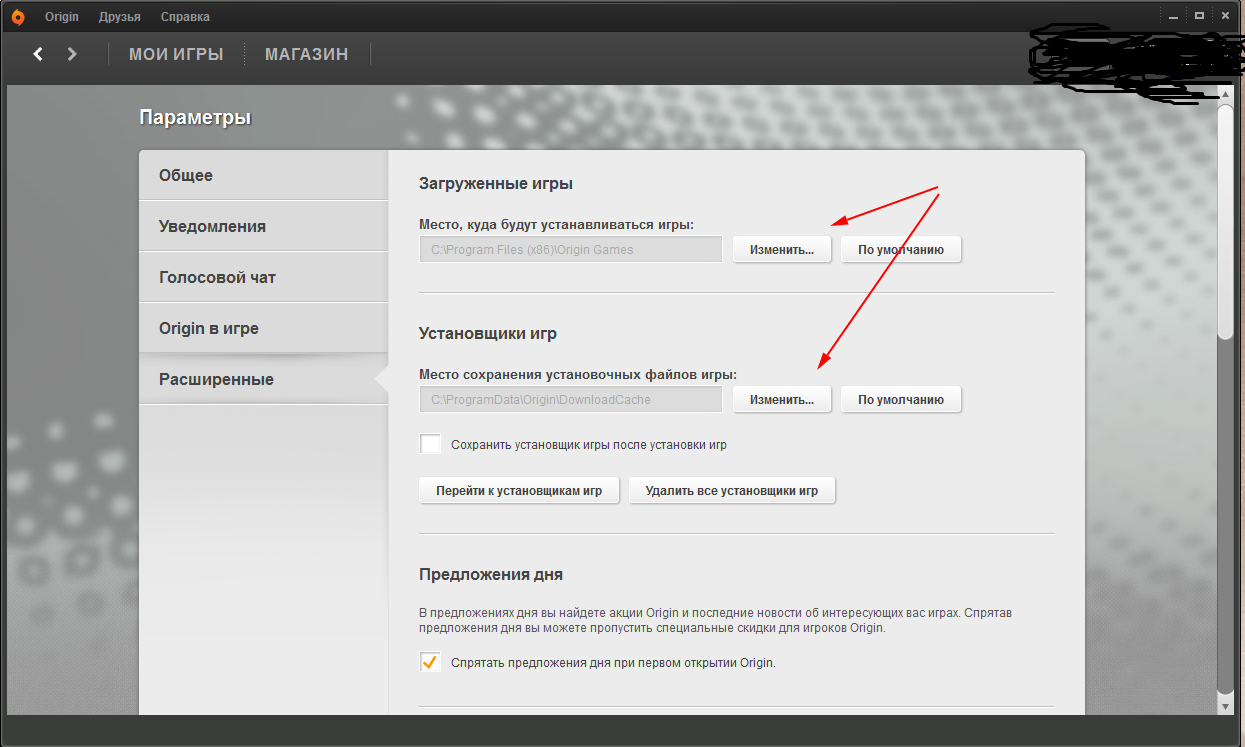Select the Уведомления settings section
This screenshot has height=747, width=1245.
[x=263, y=226]
